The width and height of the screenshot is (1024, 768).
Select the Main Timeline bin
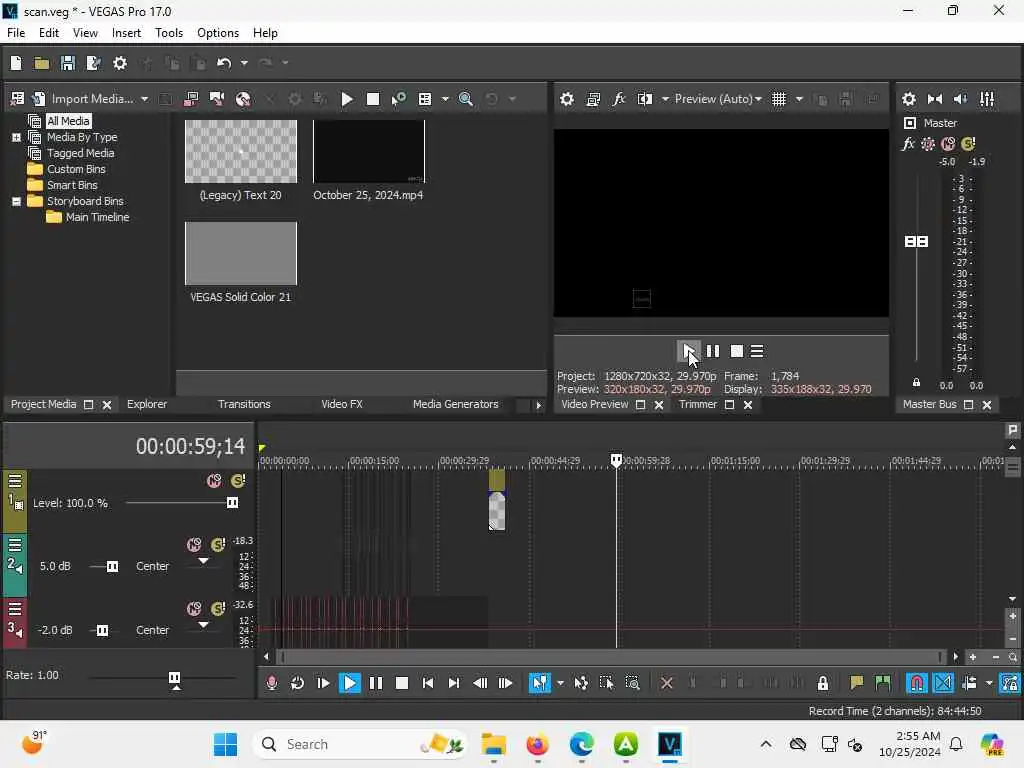97,217
